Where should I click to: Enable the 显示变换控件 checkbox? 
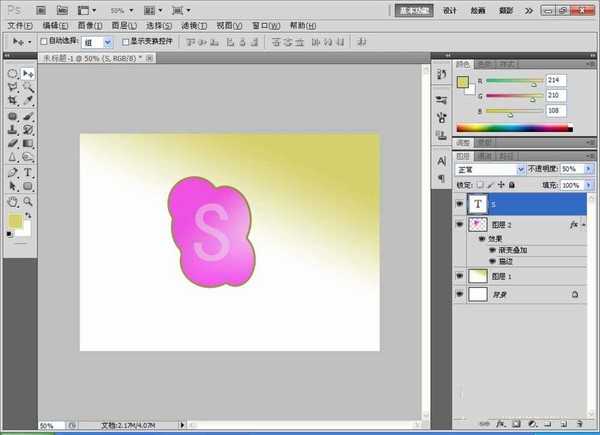(125, 41)
